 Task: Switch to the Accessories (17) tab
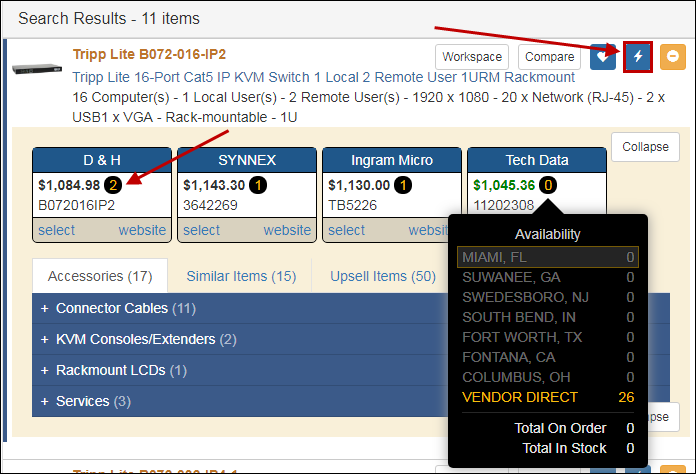coord(100,276)
